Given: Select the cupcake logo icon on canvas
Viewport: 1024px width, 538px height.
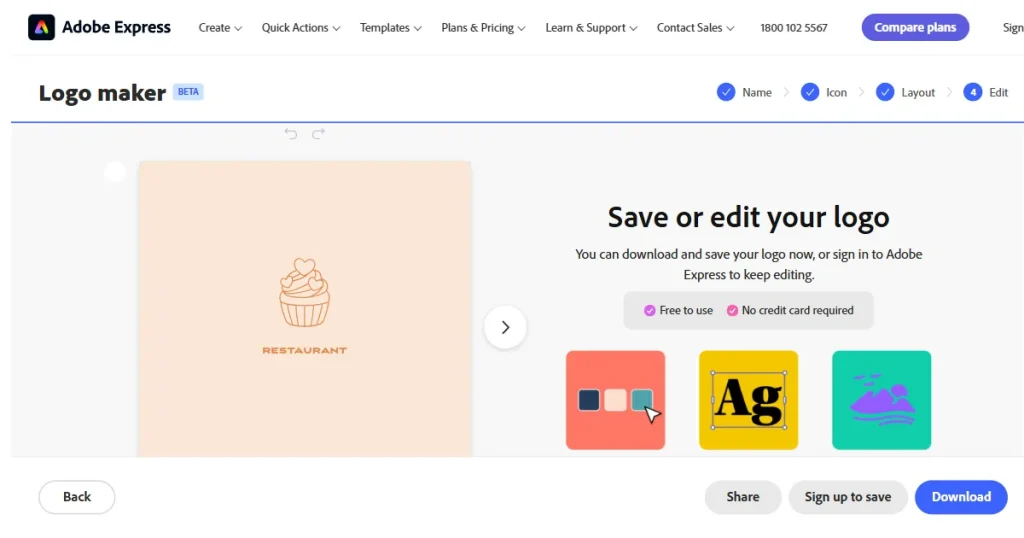Looking at the screenshot, I should [304, 293].
